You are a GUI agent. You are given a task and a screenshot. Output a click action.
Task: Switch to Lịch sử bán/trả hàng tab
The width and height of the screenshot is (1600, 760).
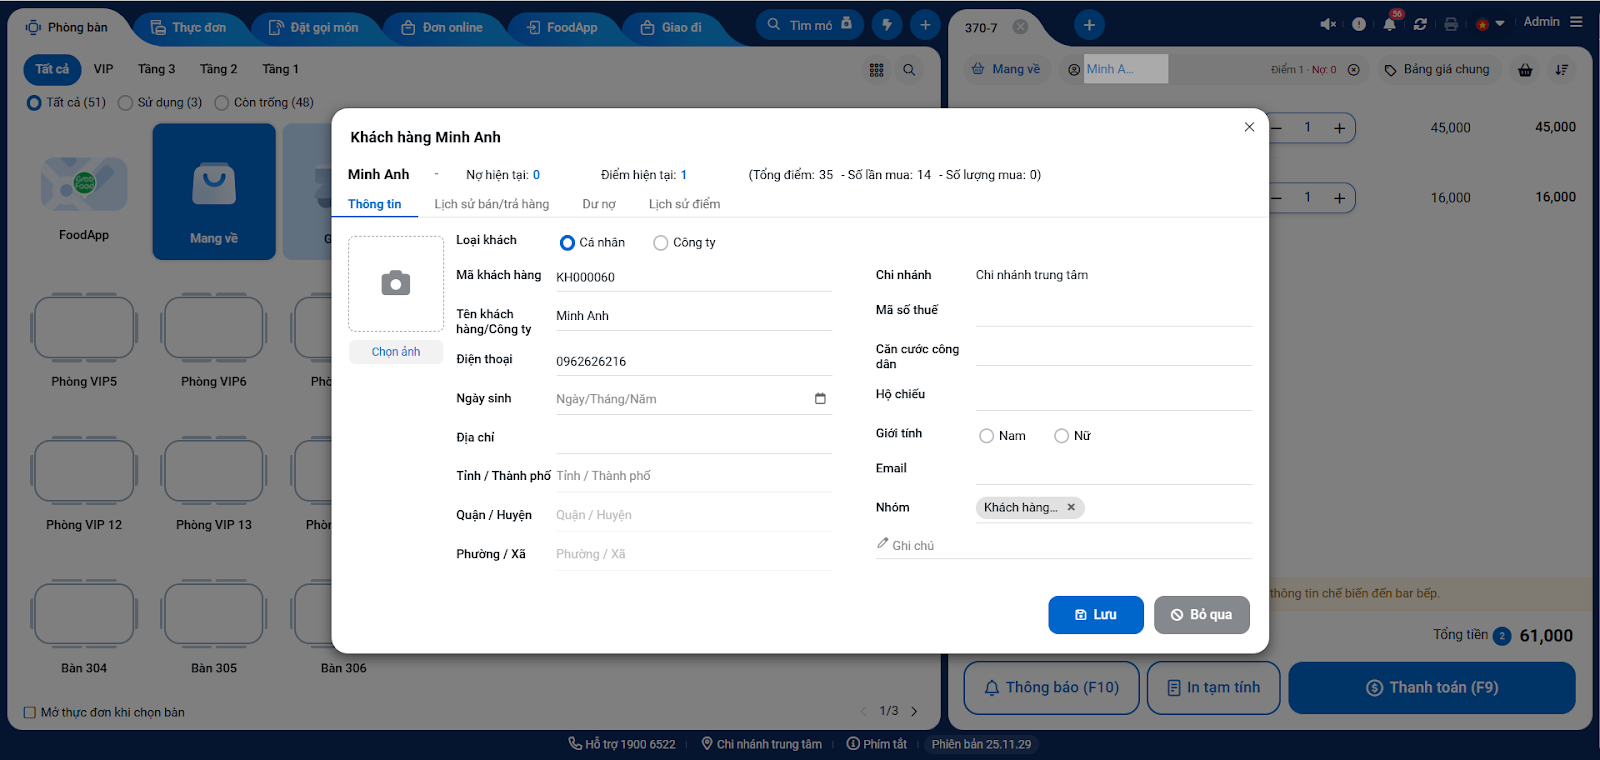(492, 204)
